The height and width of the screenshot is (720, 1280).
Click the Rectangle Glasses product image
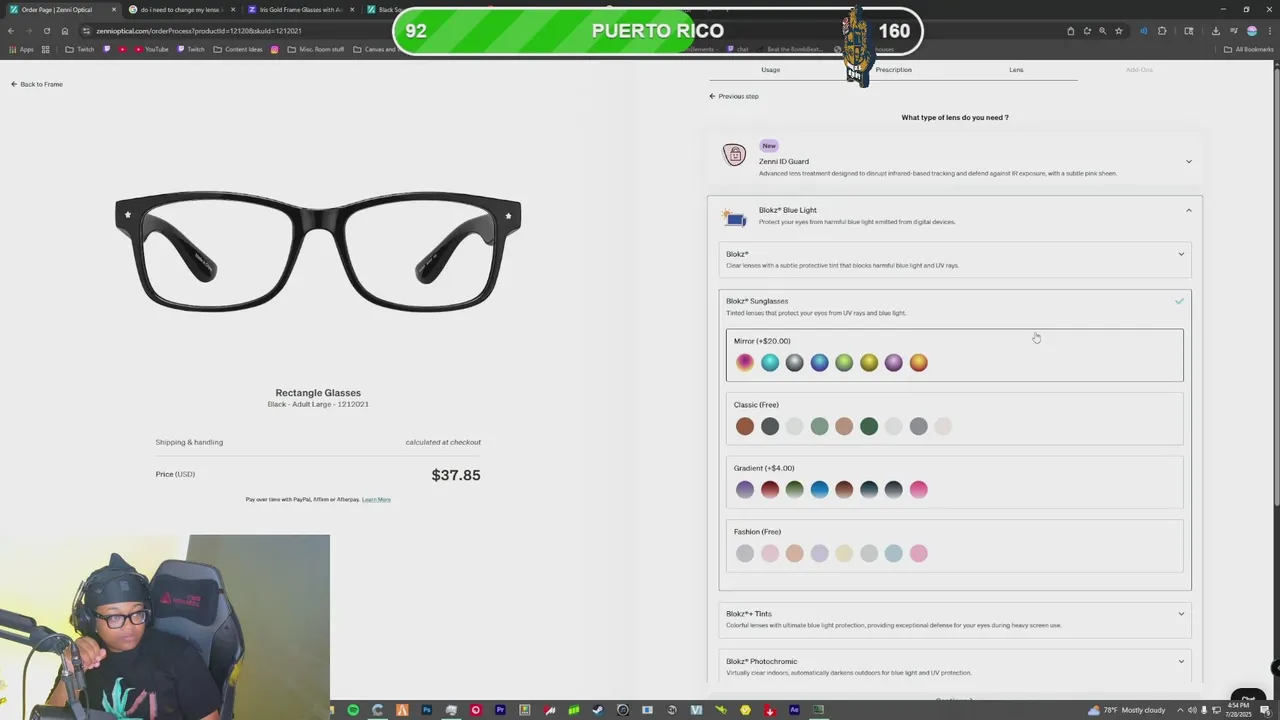coord(318,250)
